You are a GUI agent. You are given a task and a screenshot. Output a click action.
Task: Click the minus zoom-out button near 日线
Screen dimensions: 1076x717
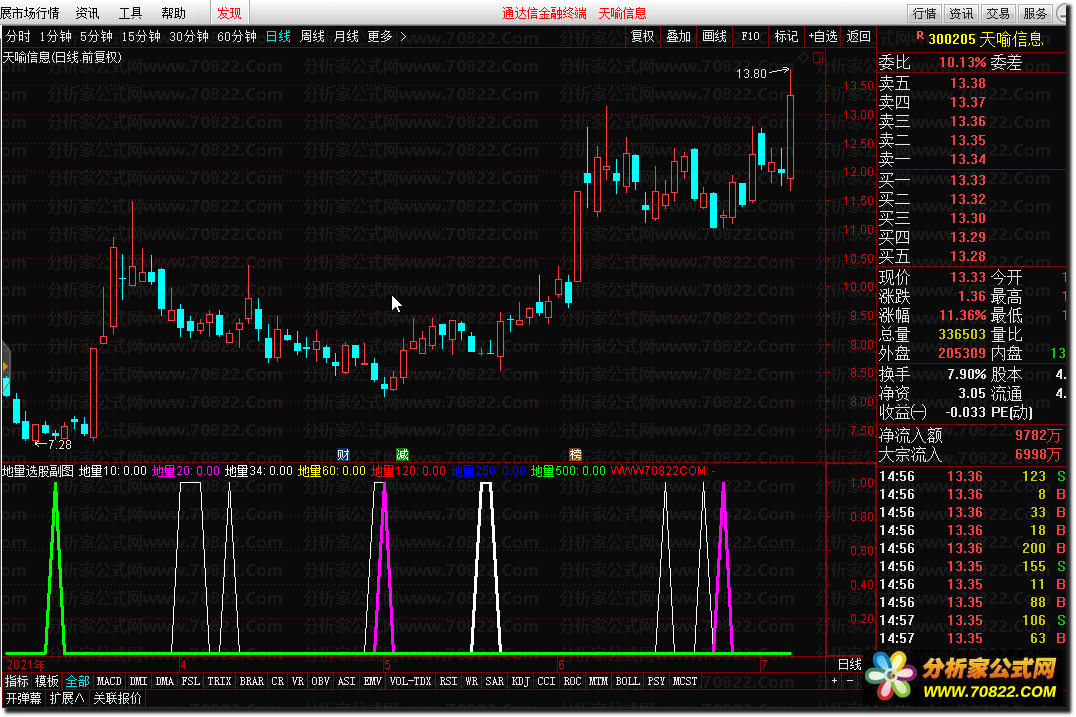pos(850,681)
